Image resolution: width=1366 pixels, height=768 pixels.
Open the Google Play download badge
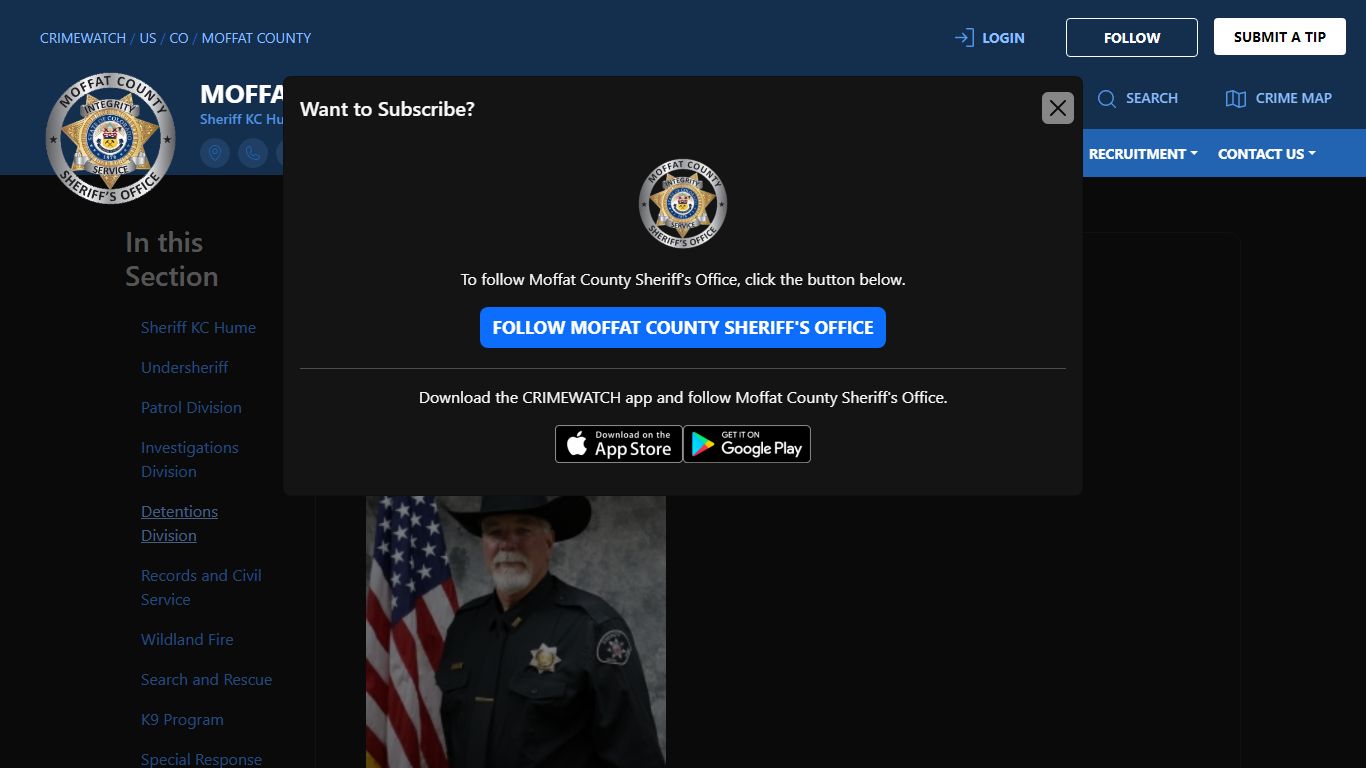[747, 444]
